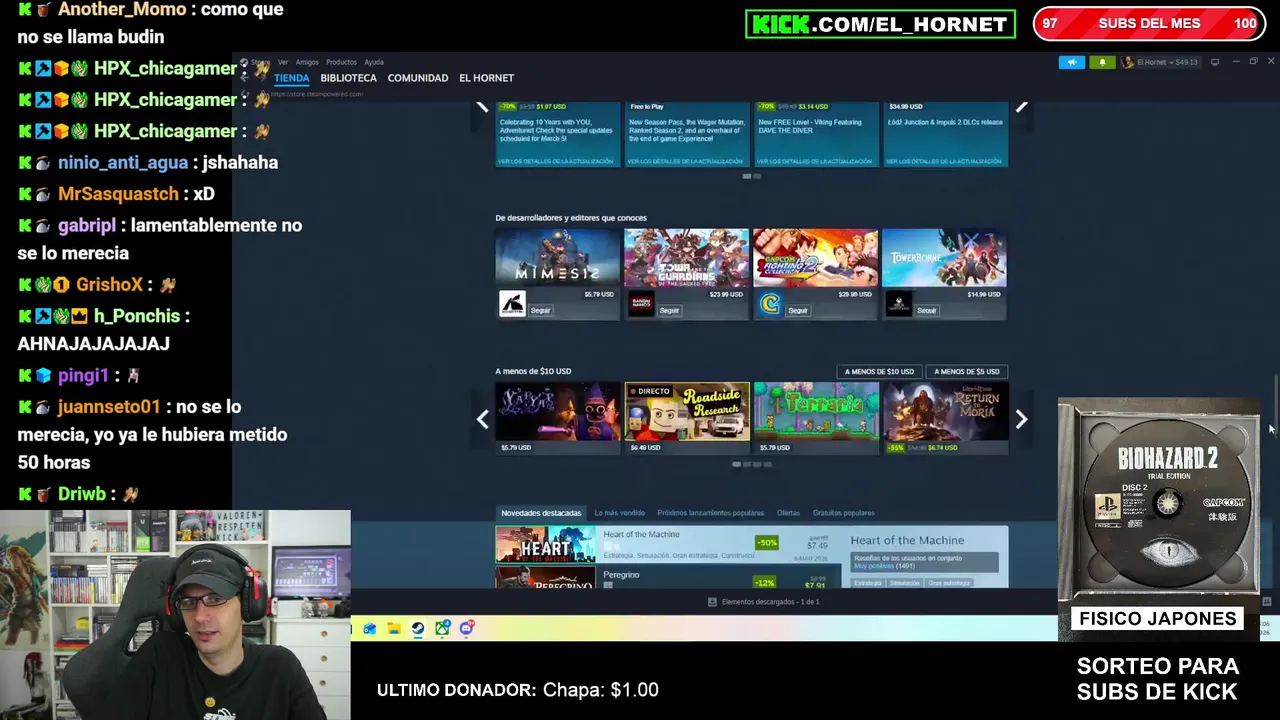Open Outlook from the taskbar
Screen dimensions: 1280x720
tap(369, 628)
